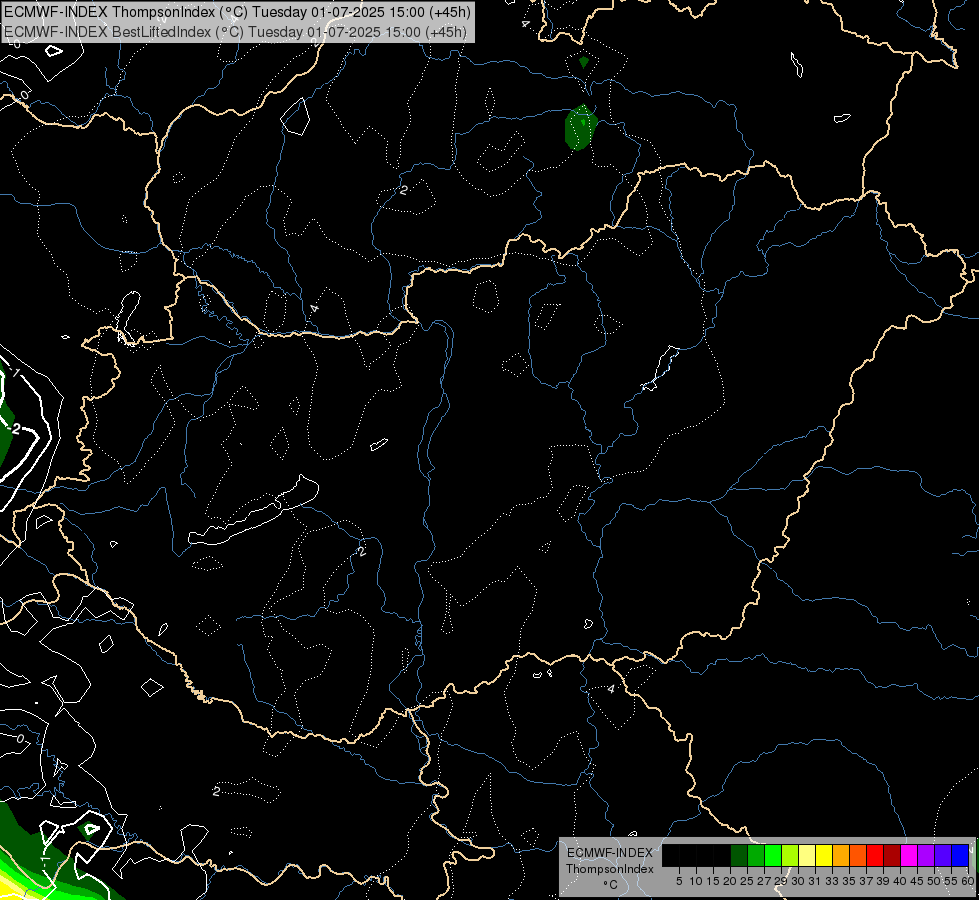Click legend scale value 30
The width and height of the screenshot is (979, 900).
coord(798,881)
